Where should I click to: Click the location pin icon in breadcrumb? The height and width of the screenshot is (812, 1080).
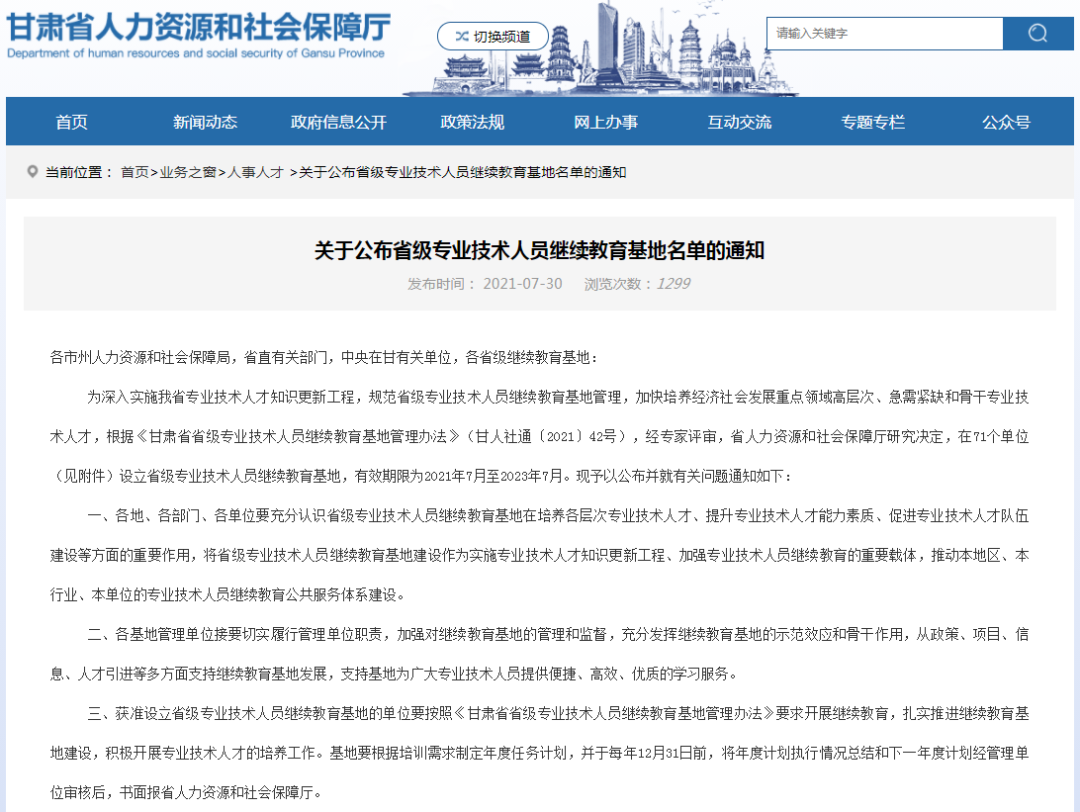coord(32,172)
